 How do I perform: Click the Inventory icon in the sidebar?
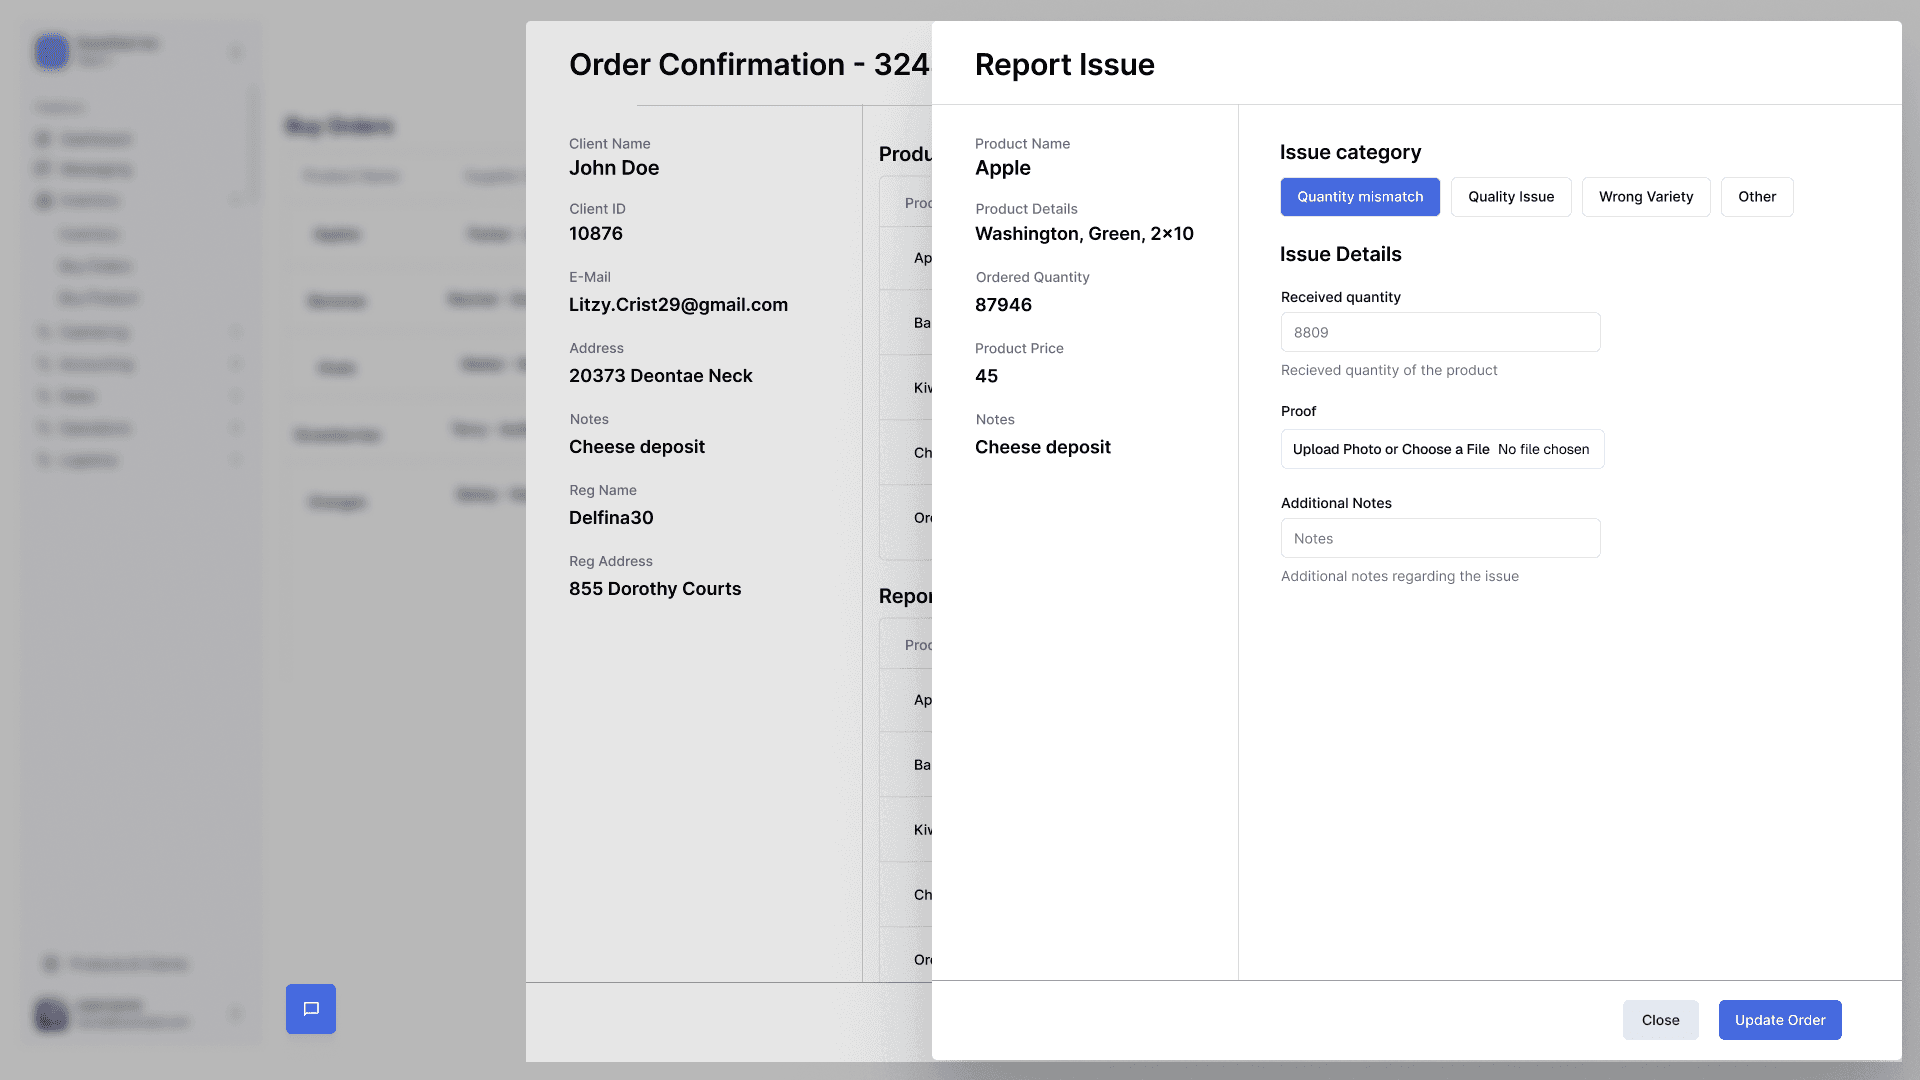43,201
